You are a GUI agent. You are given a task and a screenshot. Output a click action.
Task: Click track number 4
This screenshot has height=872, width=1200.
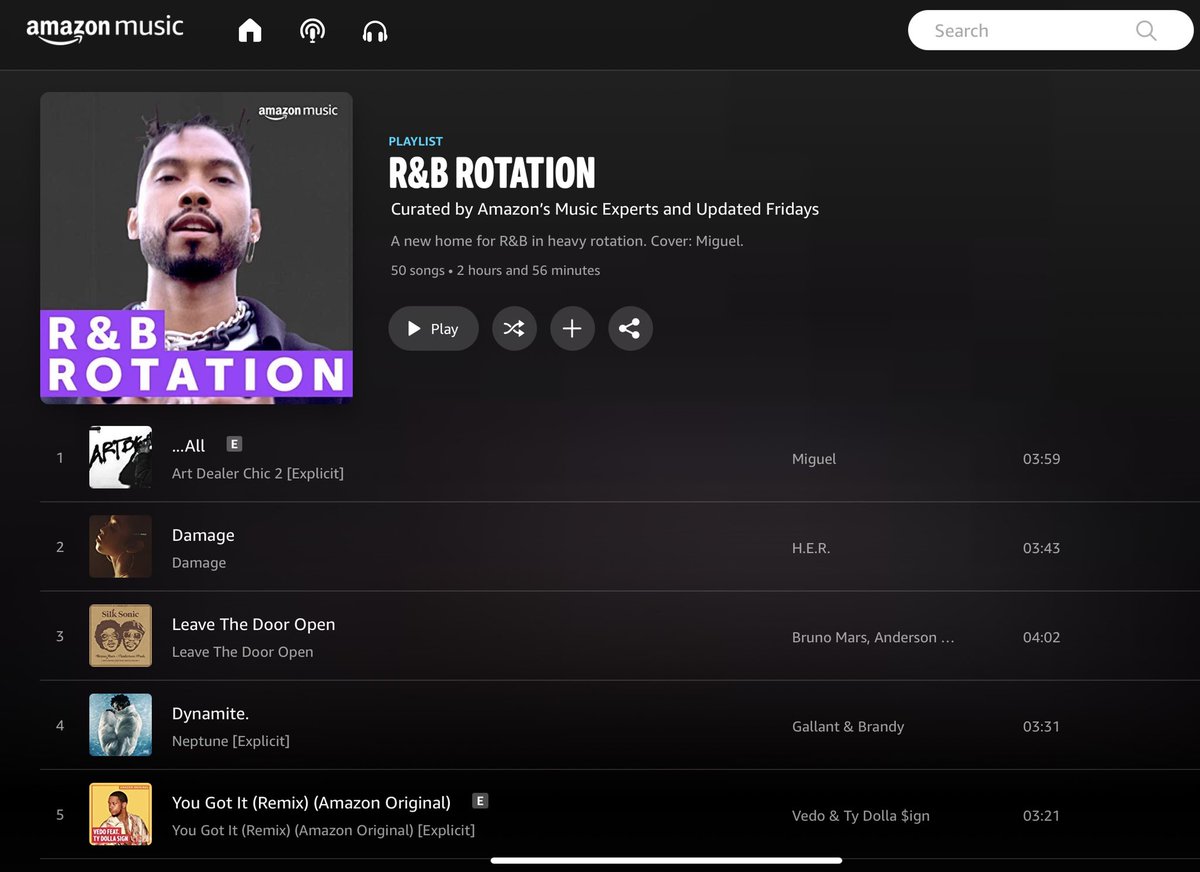coord(60,725)
